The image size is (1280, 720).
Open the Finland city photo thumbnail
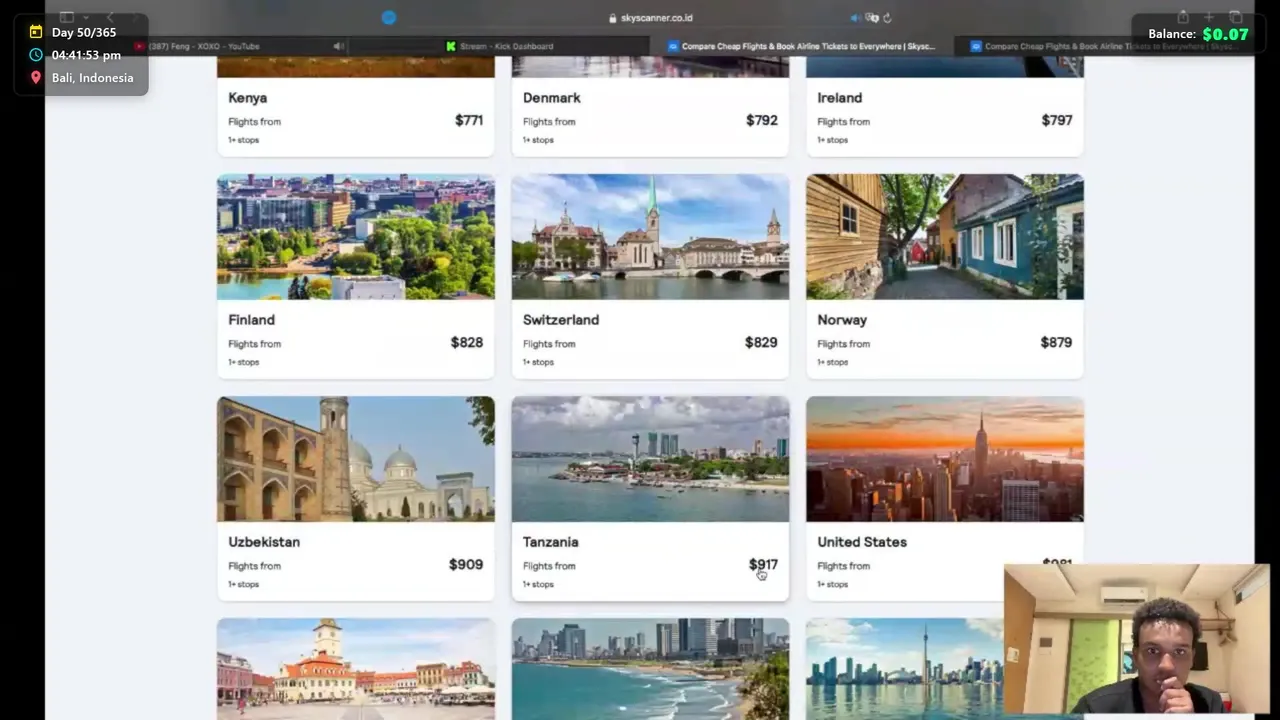(x=356, y=237)
